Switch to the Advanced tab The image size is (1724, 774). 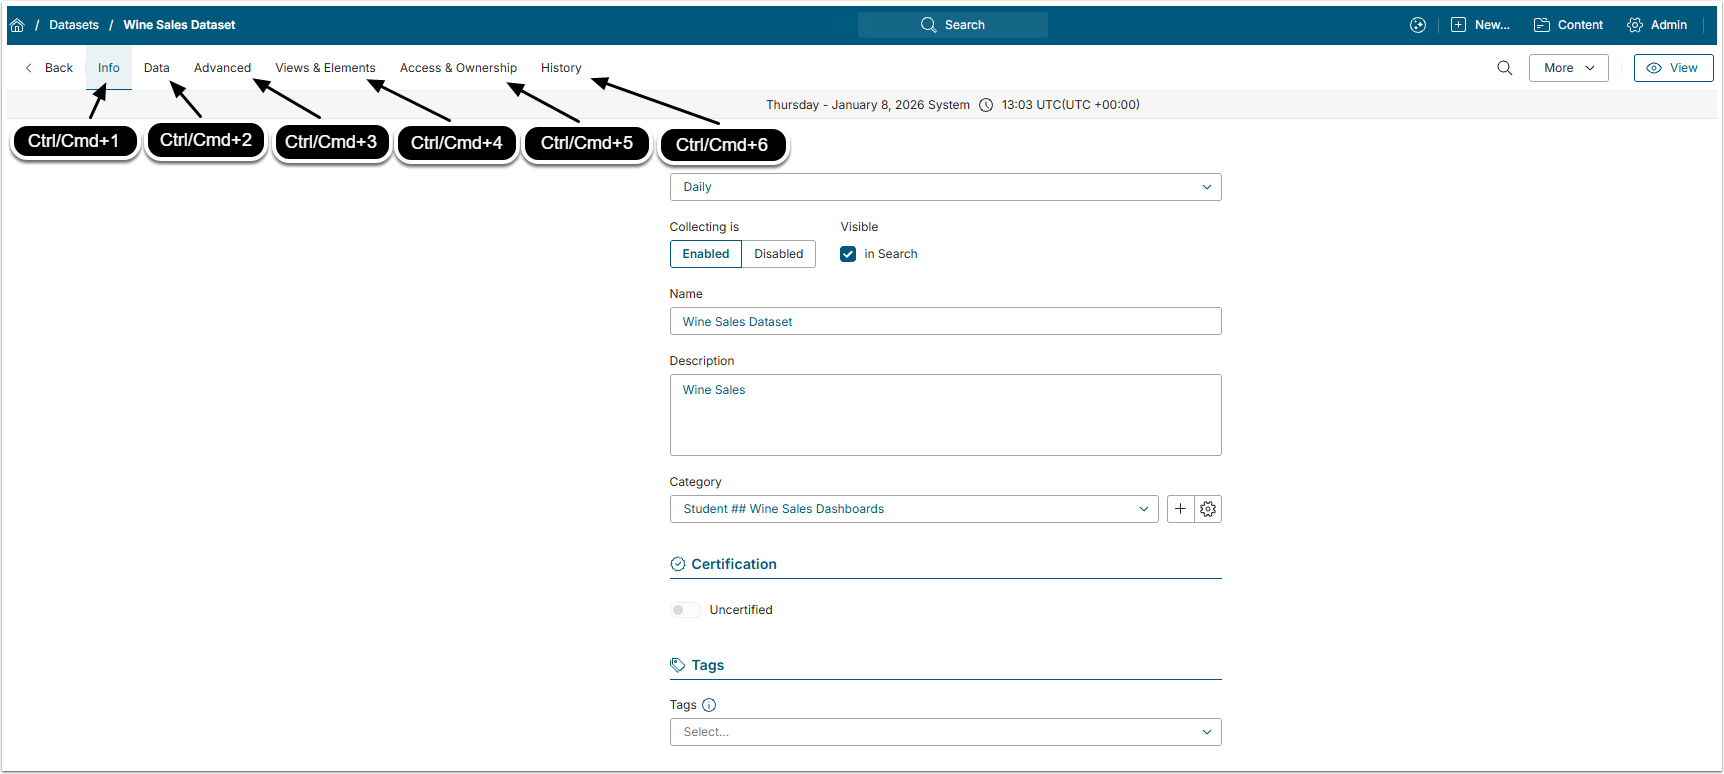tap(222, 68)
